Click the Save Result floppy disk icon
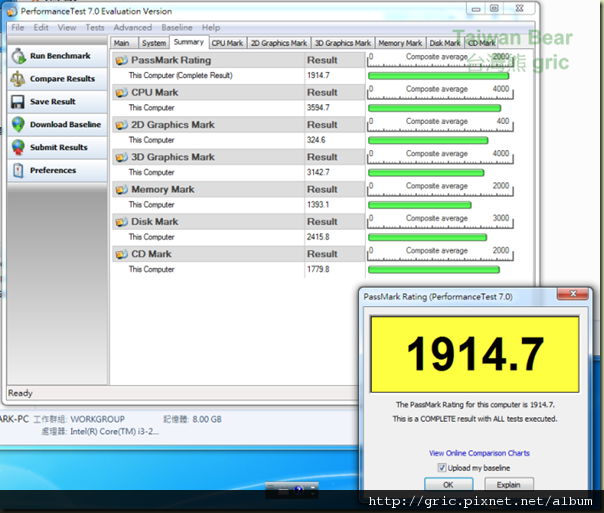Screen dimensions: 604x513 18,102
